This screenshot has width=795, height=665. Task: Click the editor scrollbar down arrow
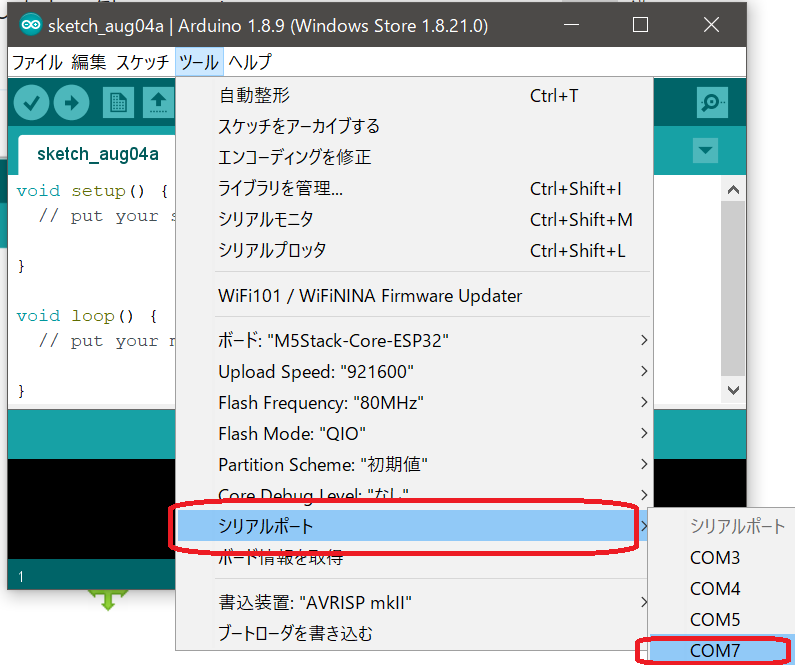733,390
